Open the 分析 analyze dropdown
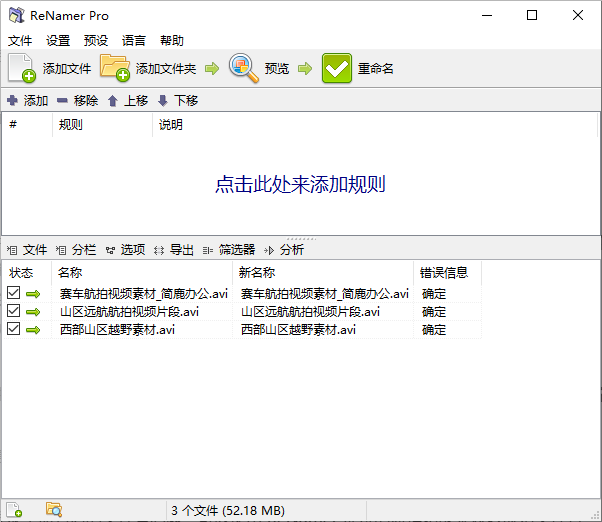Viewport: 602px width, 522px height. click(284, 250)
